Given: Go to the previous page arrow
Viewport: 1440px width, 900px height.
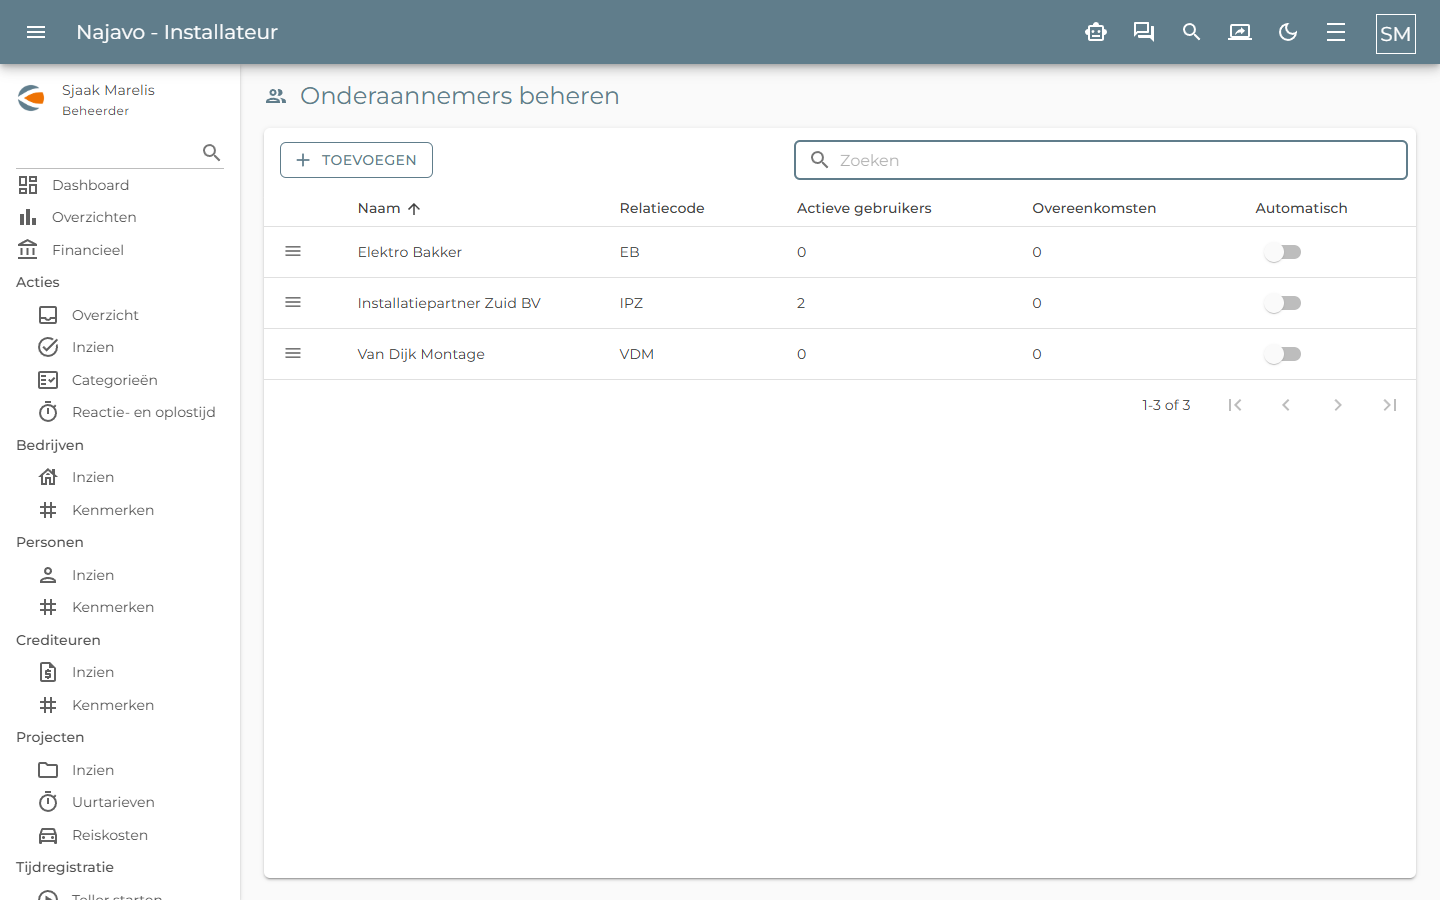Looking at the screenshot, I should click(x=1286, y=405).
